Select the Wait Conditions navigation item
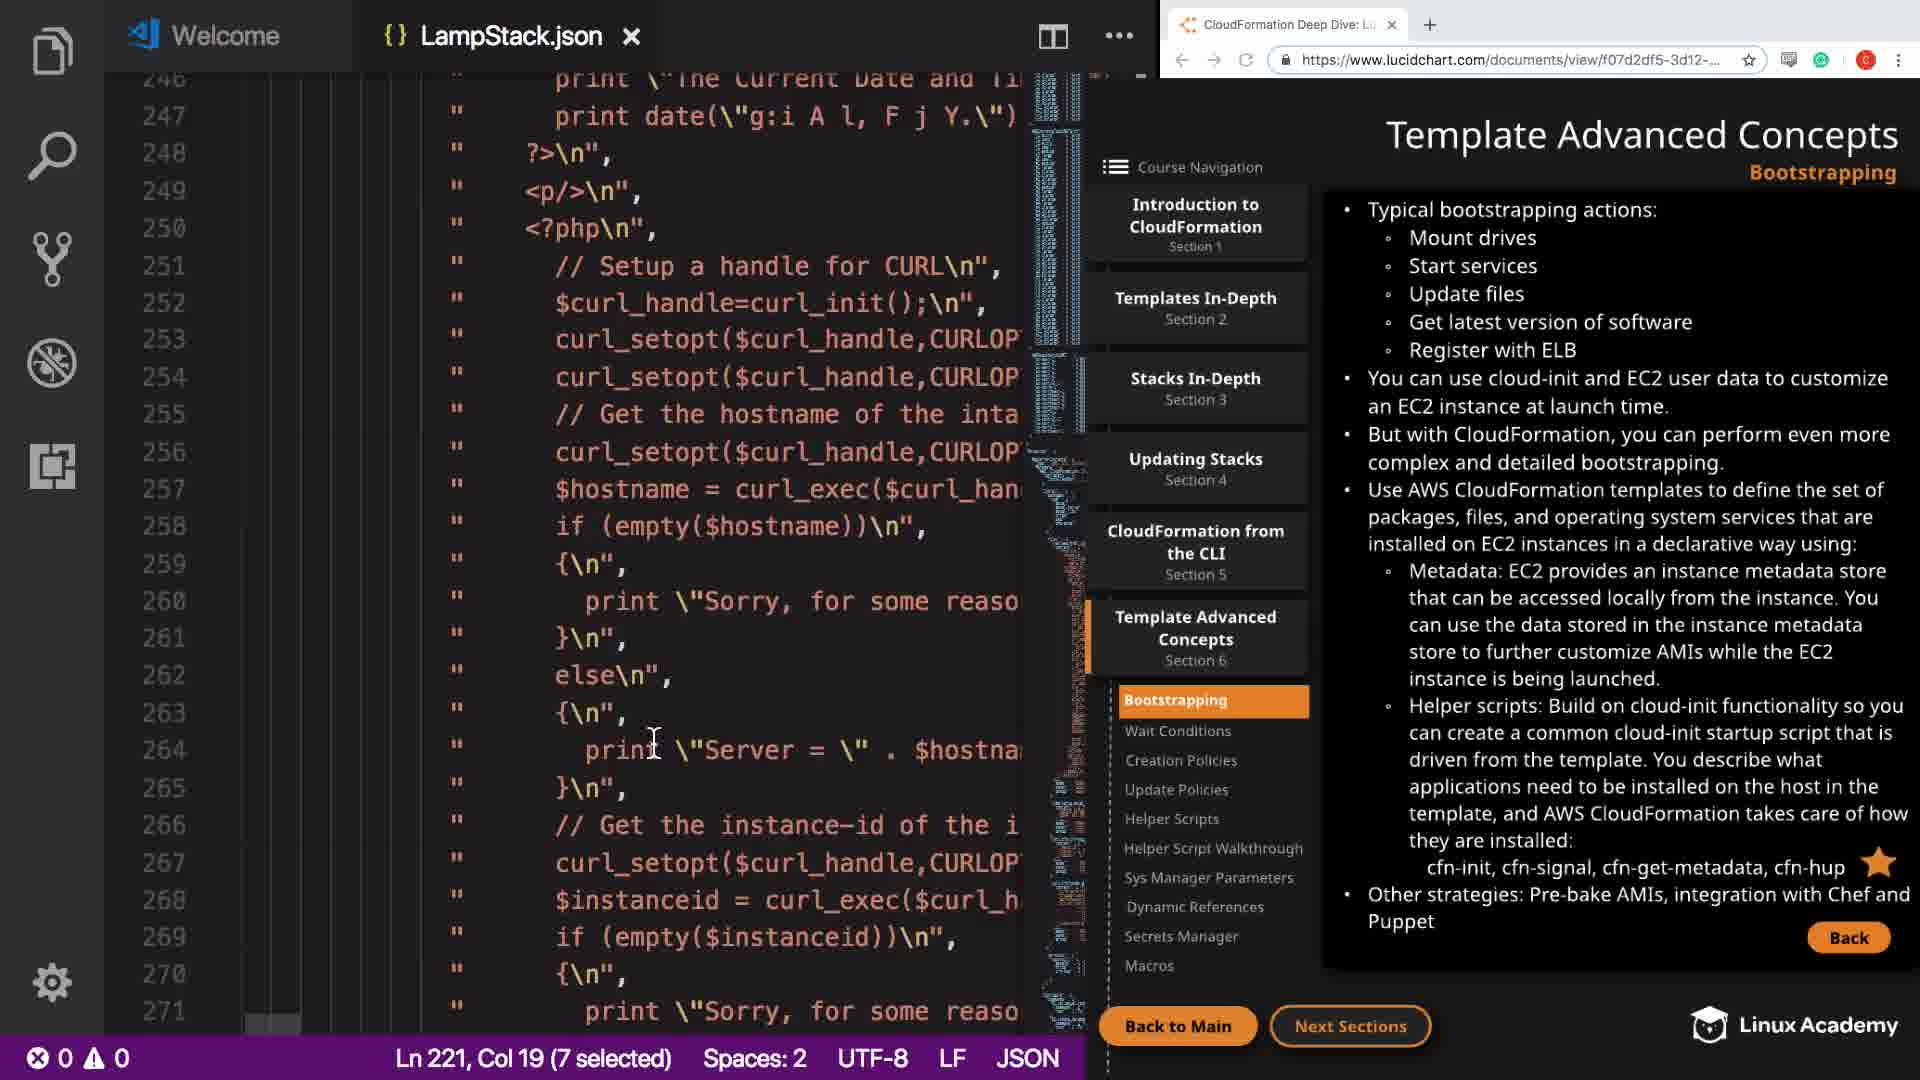The width and height of the screenshot is (1920, 1080). point(1177,731)
